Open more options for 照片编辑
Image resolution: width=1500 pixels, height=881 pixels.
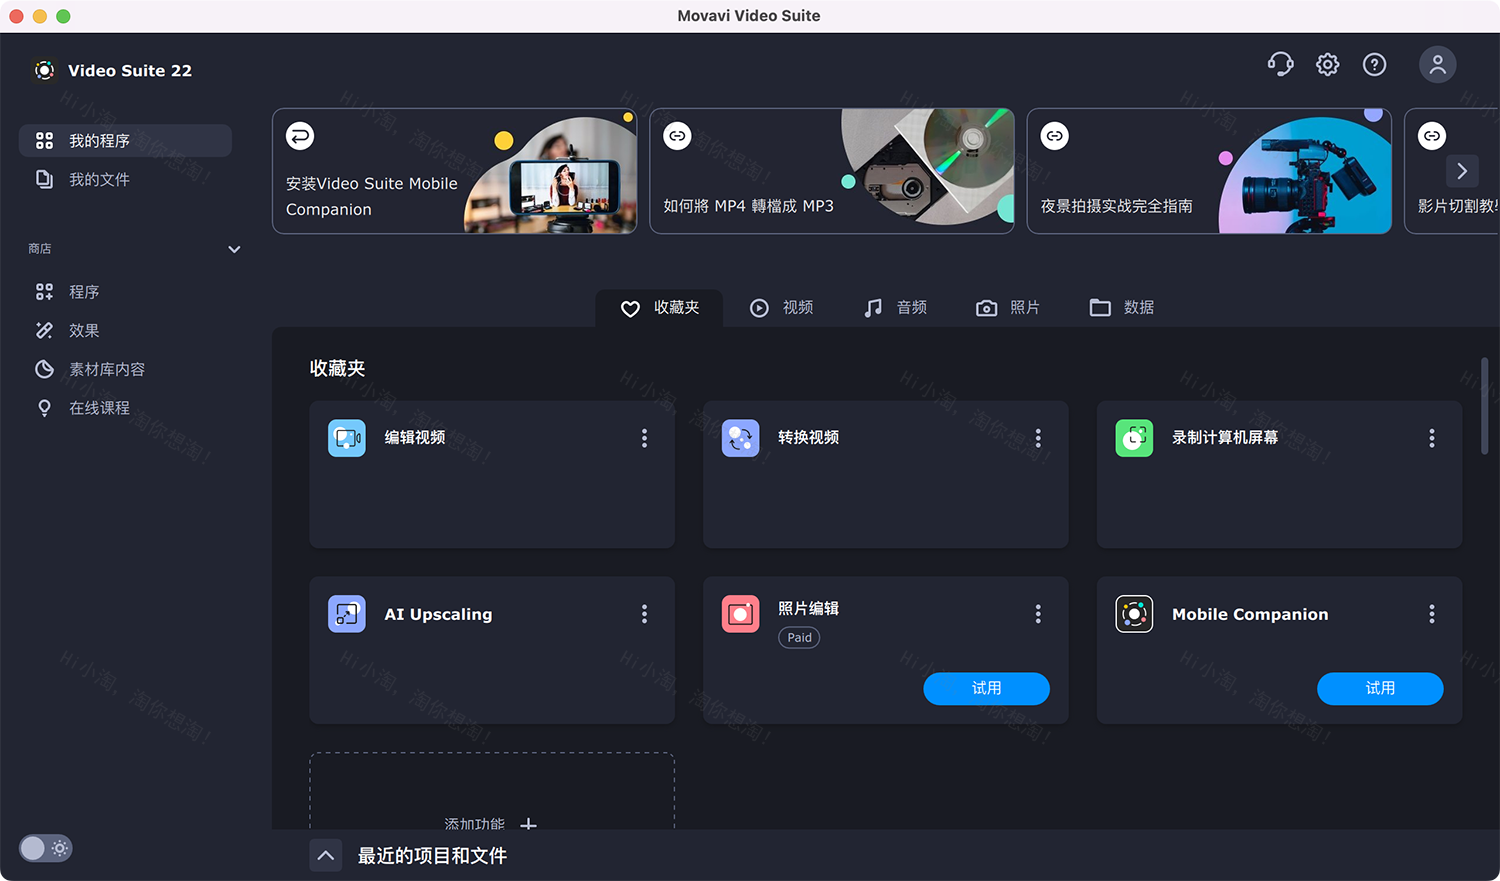point(1038,614)
